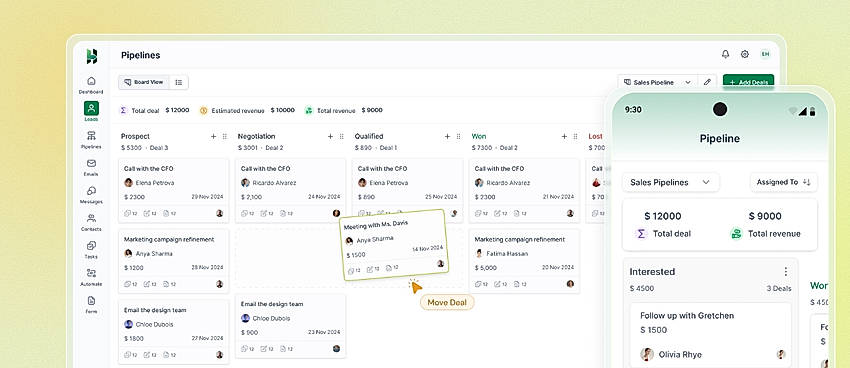The image size is (850, 368).
Task: Click the Qualified column title
Action: (x=369, y=137)
